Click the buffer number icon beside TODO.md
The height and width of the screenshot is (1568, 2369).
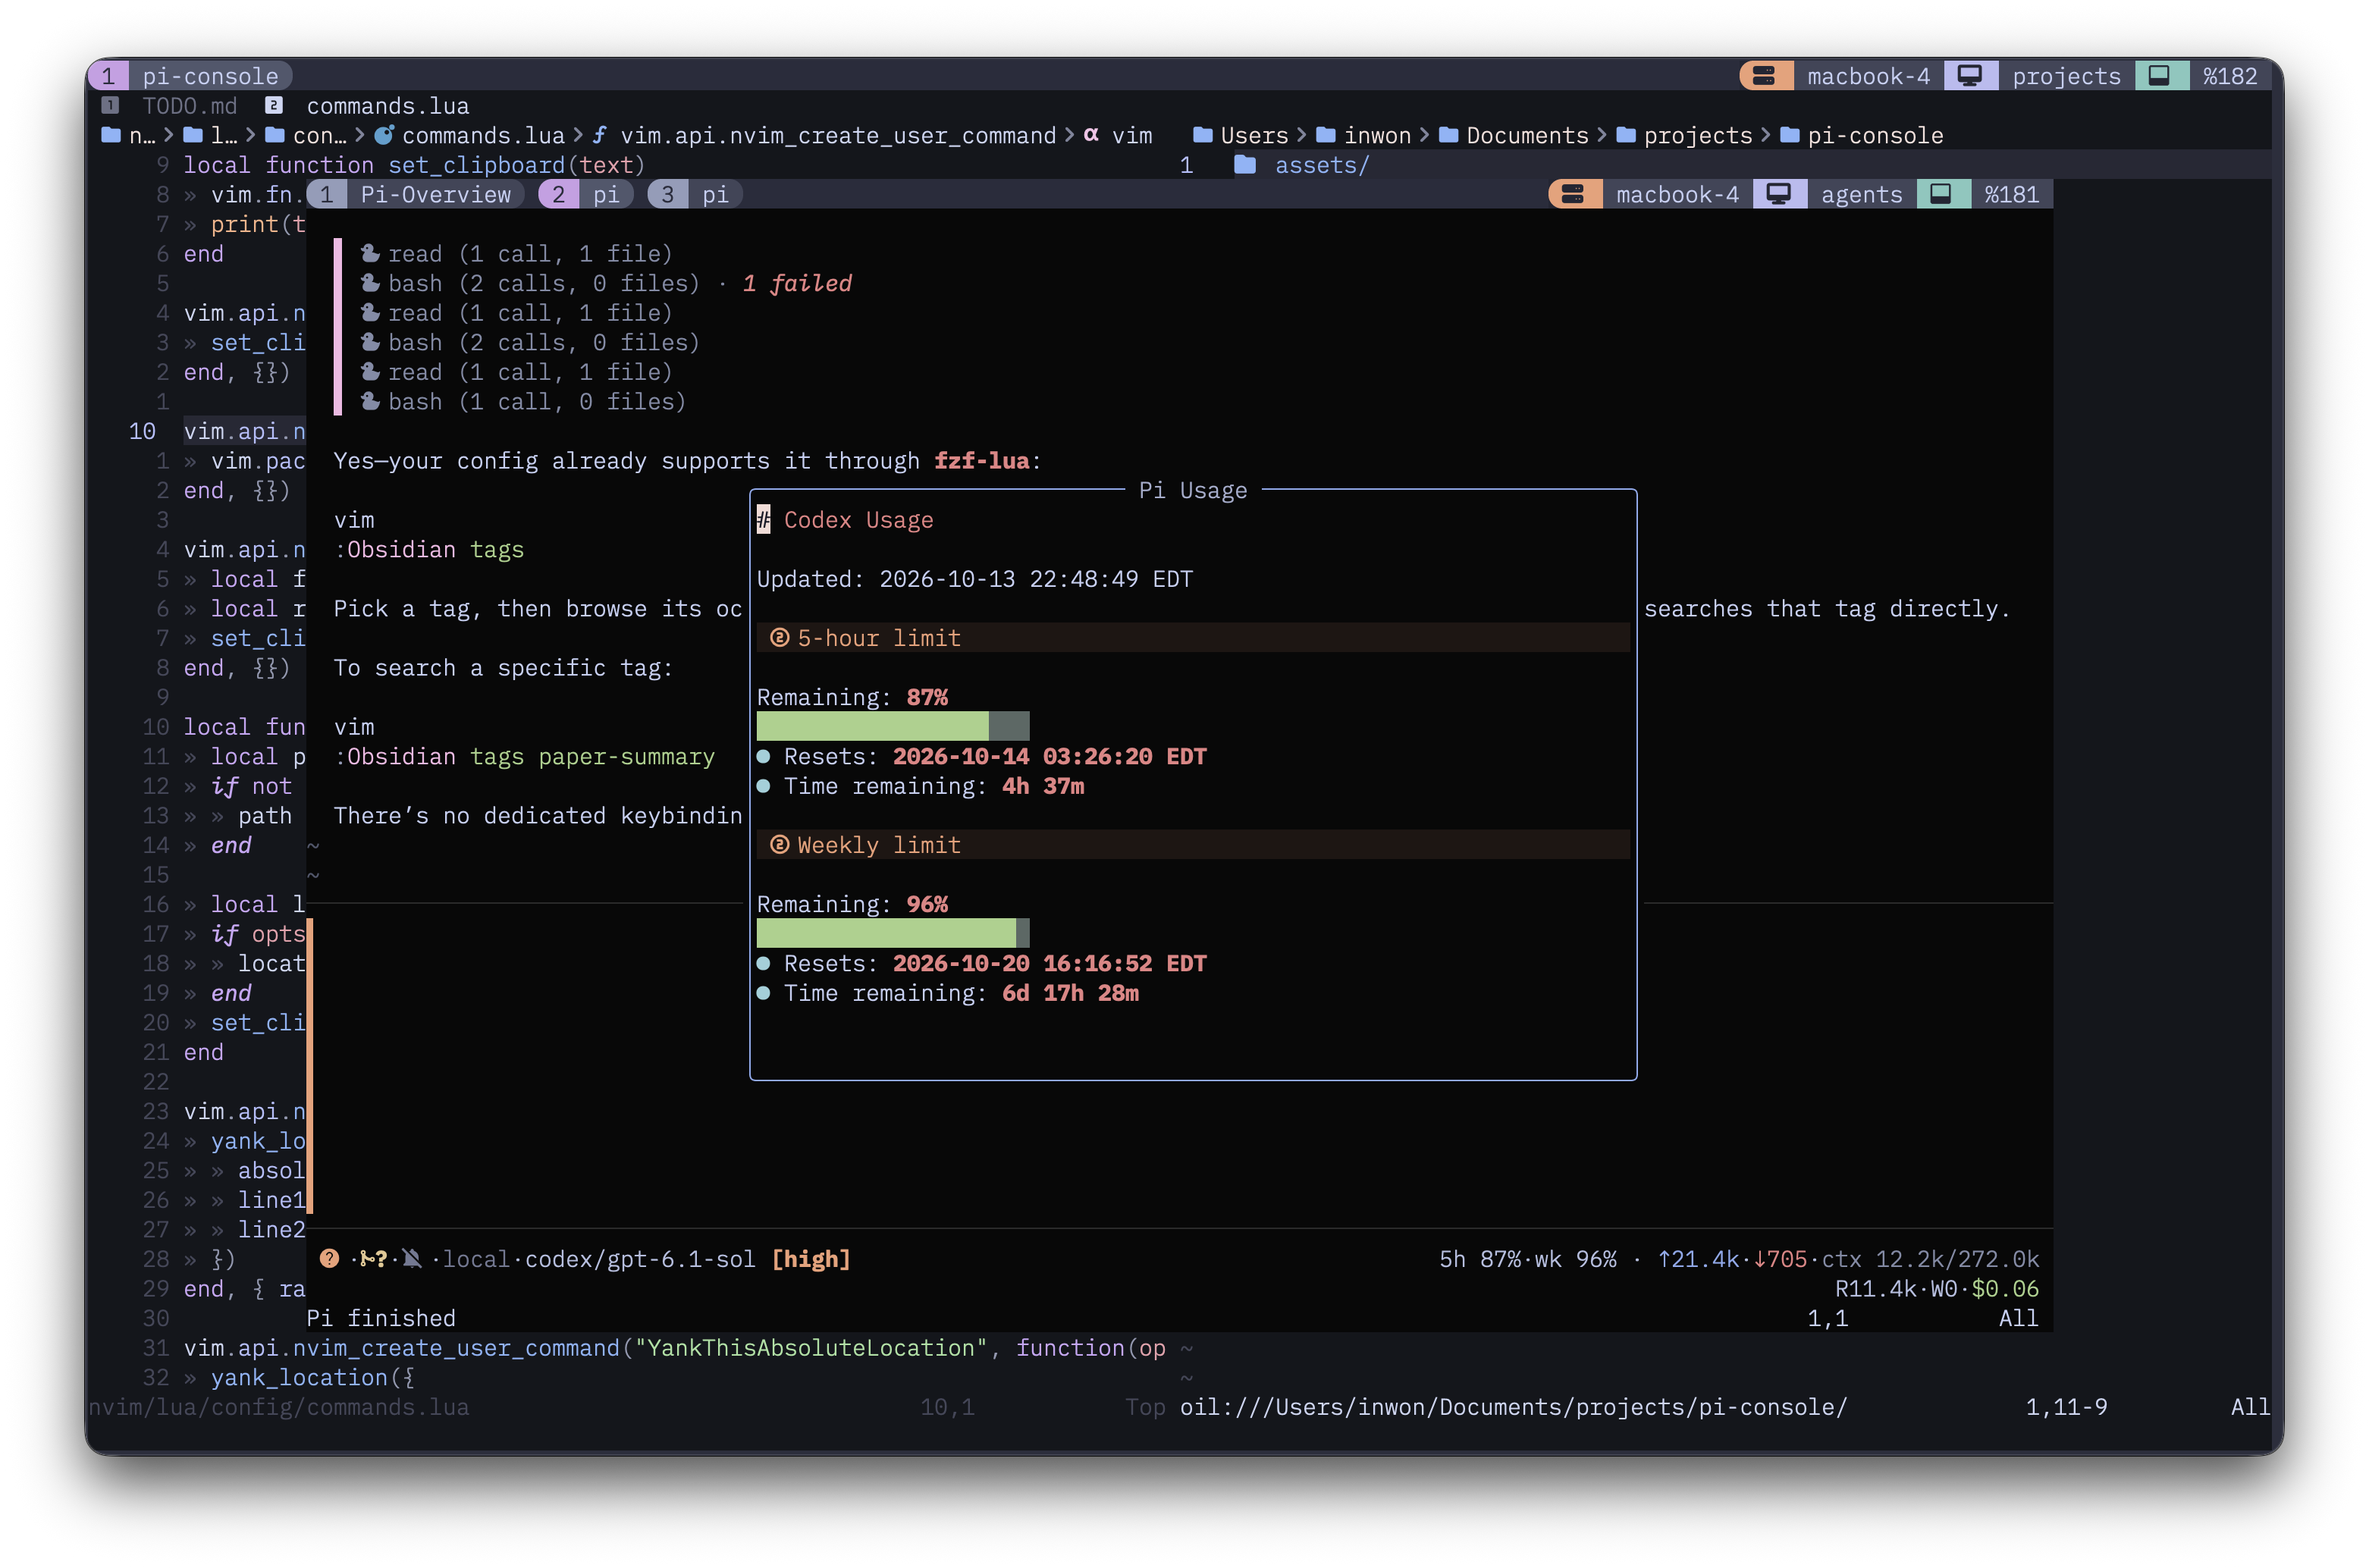pyautogui.click(x=111, y=105)
